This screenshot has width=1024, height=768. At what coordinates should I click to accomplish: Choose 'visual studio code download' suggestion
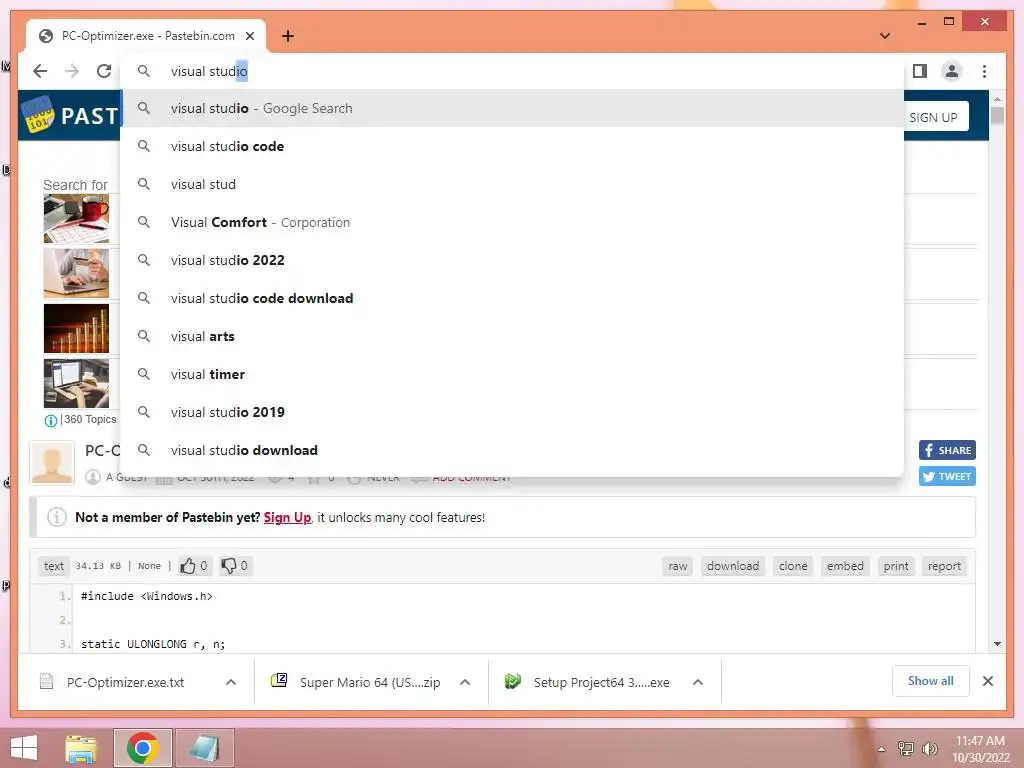512,298
